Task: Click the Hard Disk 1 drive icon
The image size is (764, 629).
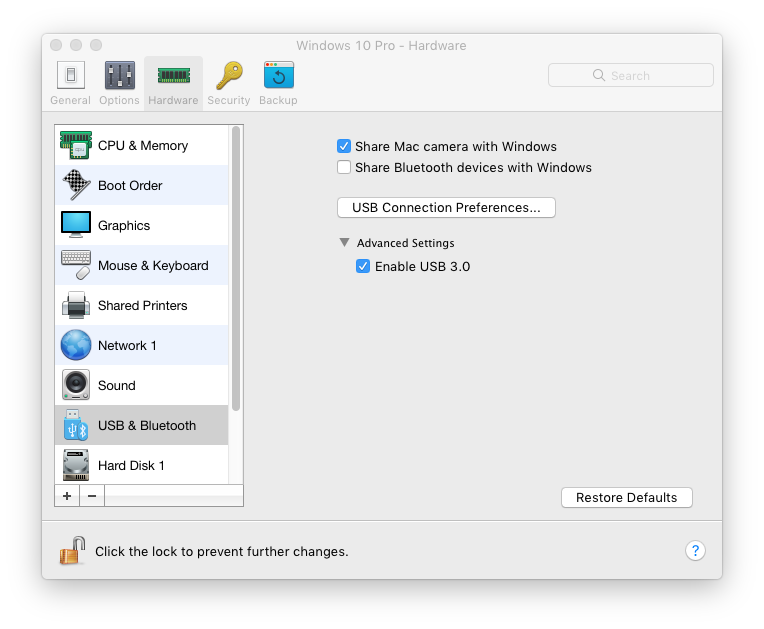Action: [76, 465]
